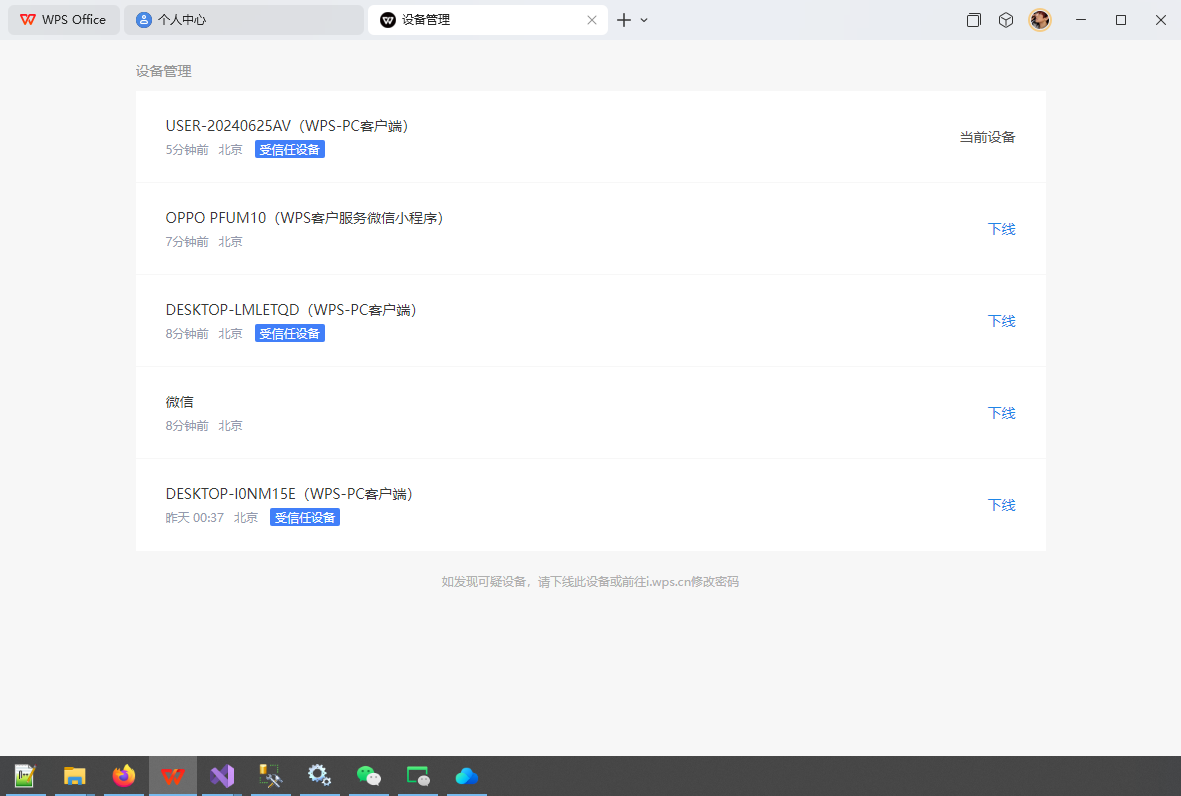This screenshot has height=796, width=1181.
Task: Open WeChat from the taskbar
Action: (368, 776)
